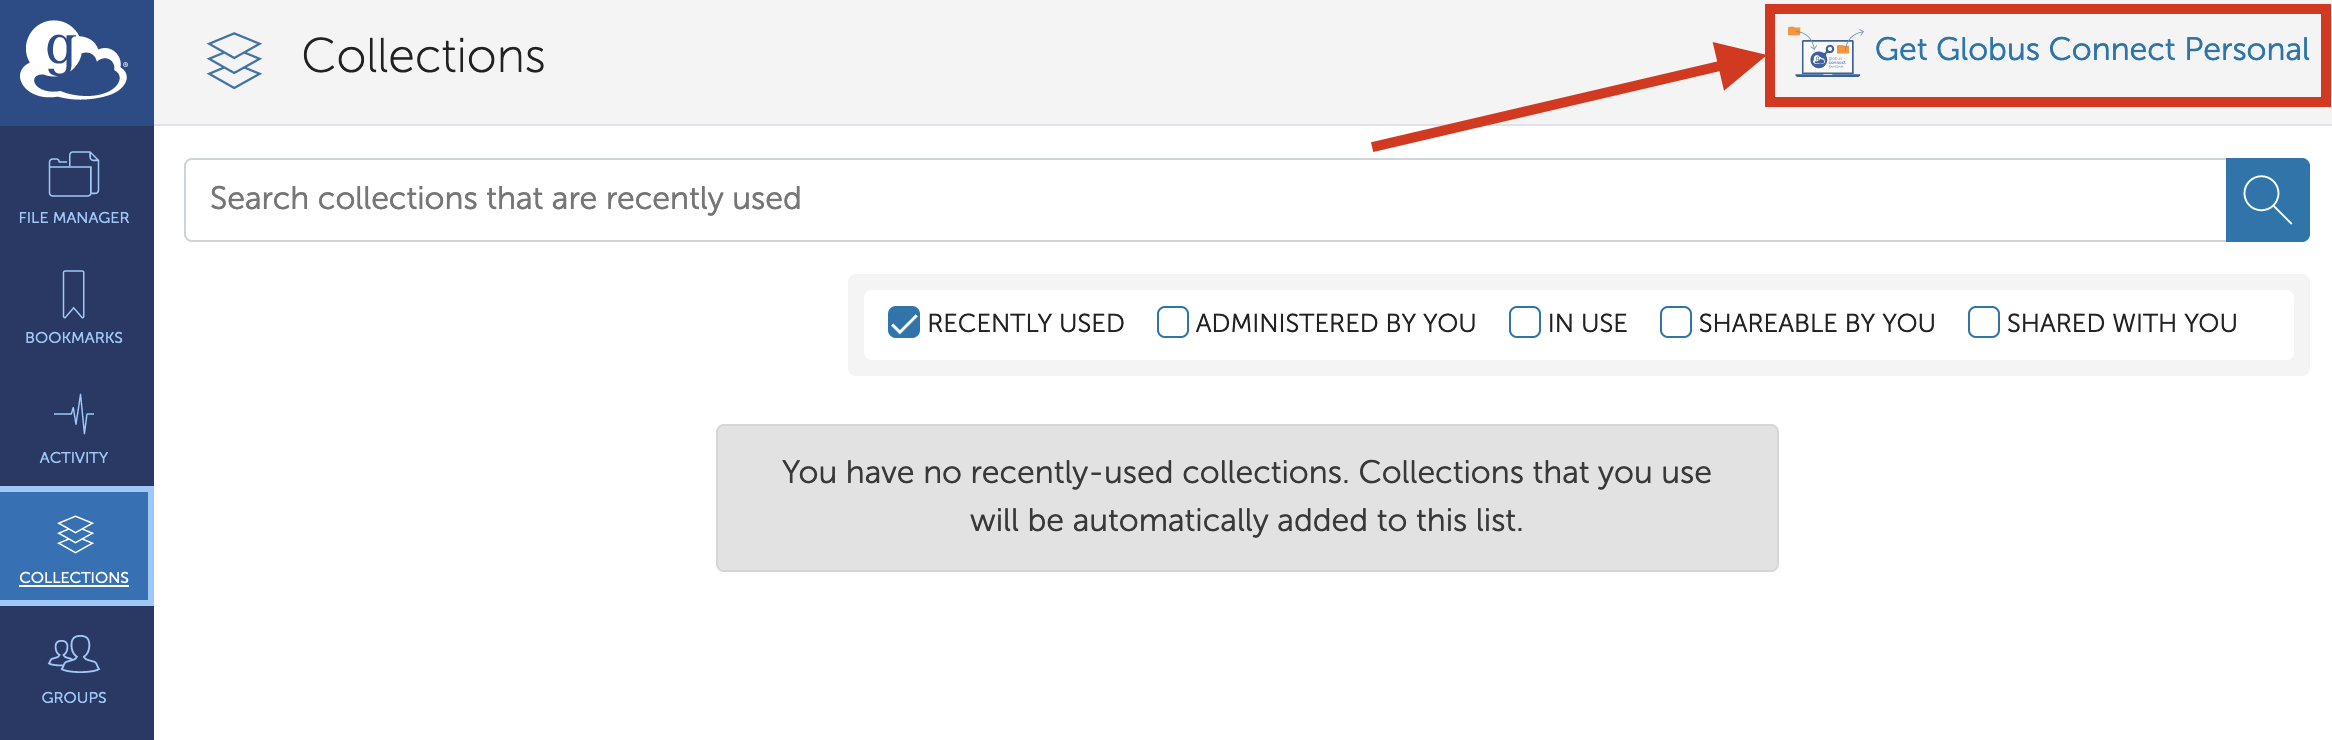Select the Collections stacked layers sidebar icon
2332x740 pixels.
click(75, 534)
